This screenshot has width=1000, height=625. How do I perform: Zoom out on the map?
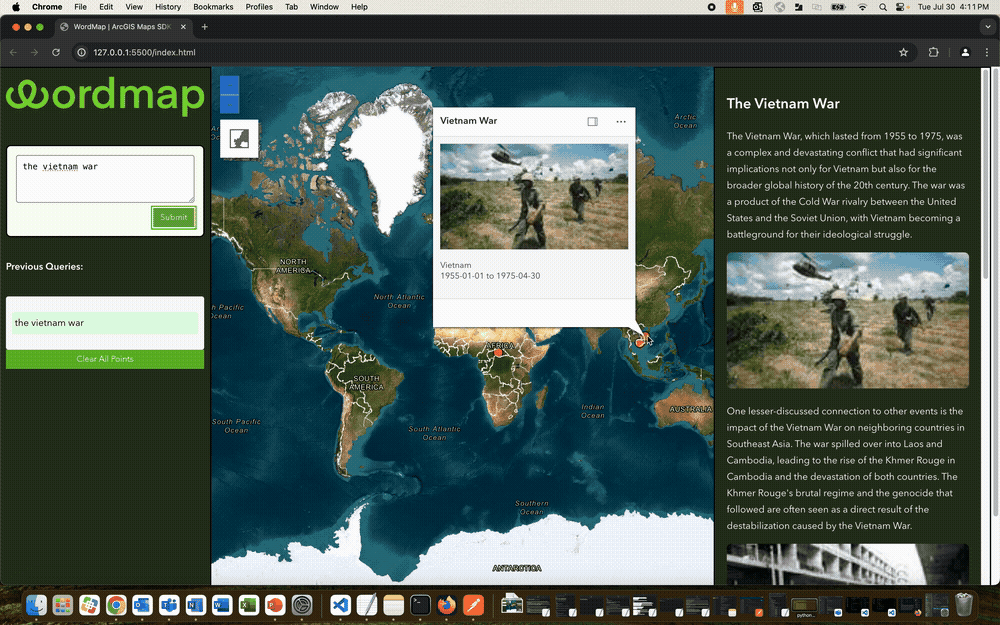tap(230, 104)
